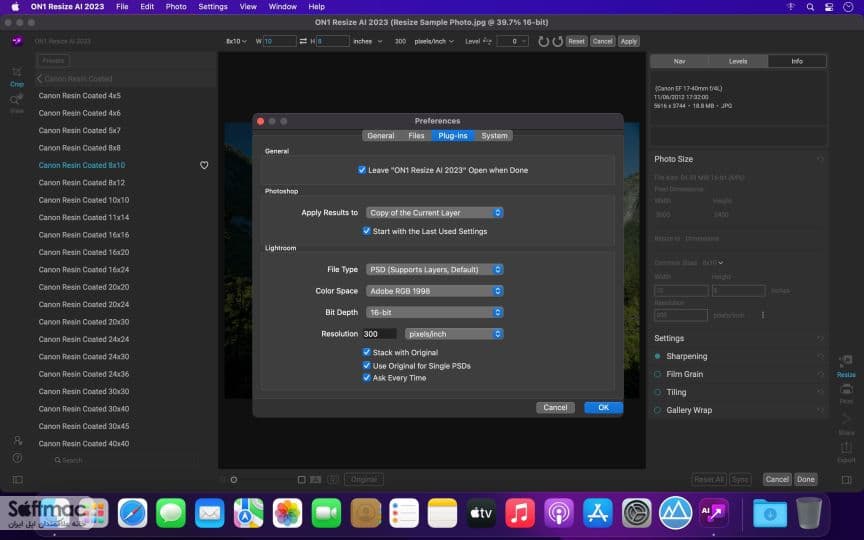Open the Resize module icon on right edge
The height and width of the screenshot is (540, 864).
coord(846,366)
